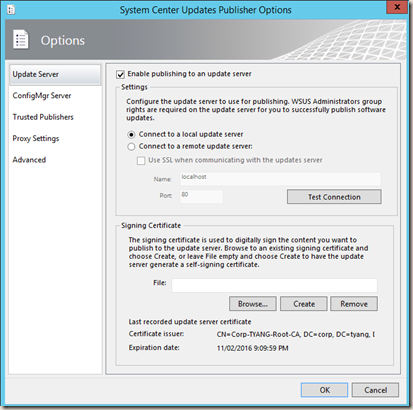Screen dimensions: 413x410
Task: Remove the signing certificate
Action: tap(354, 304)
